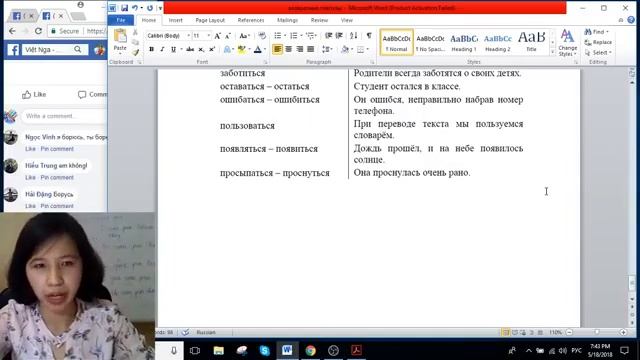Screen dimensions: 640x360
Task: Click the Change Styles icon
Action: (567, 42)
